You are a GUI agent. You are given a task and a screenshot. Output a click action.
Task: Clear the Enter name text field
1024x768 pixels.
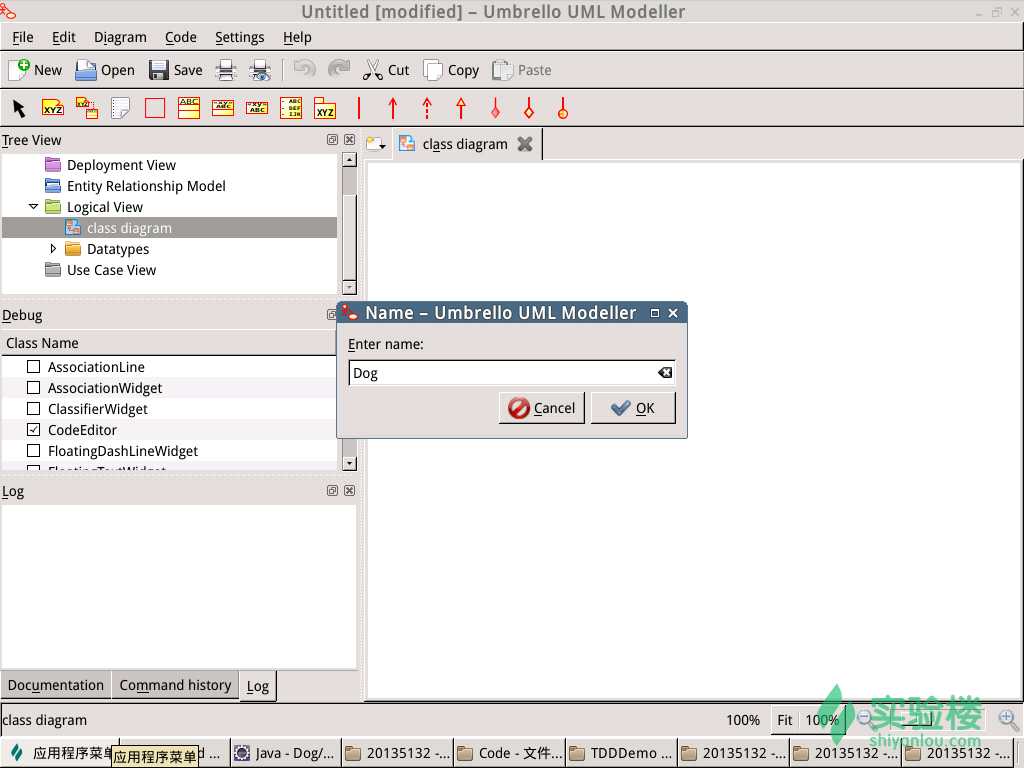tap(665, 372)
